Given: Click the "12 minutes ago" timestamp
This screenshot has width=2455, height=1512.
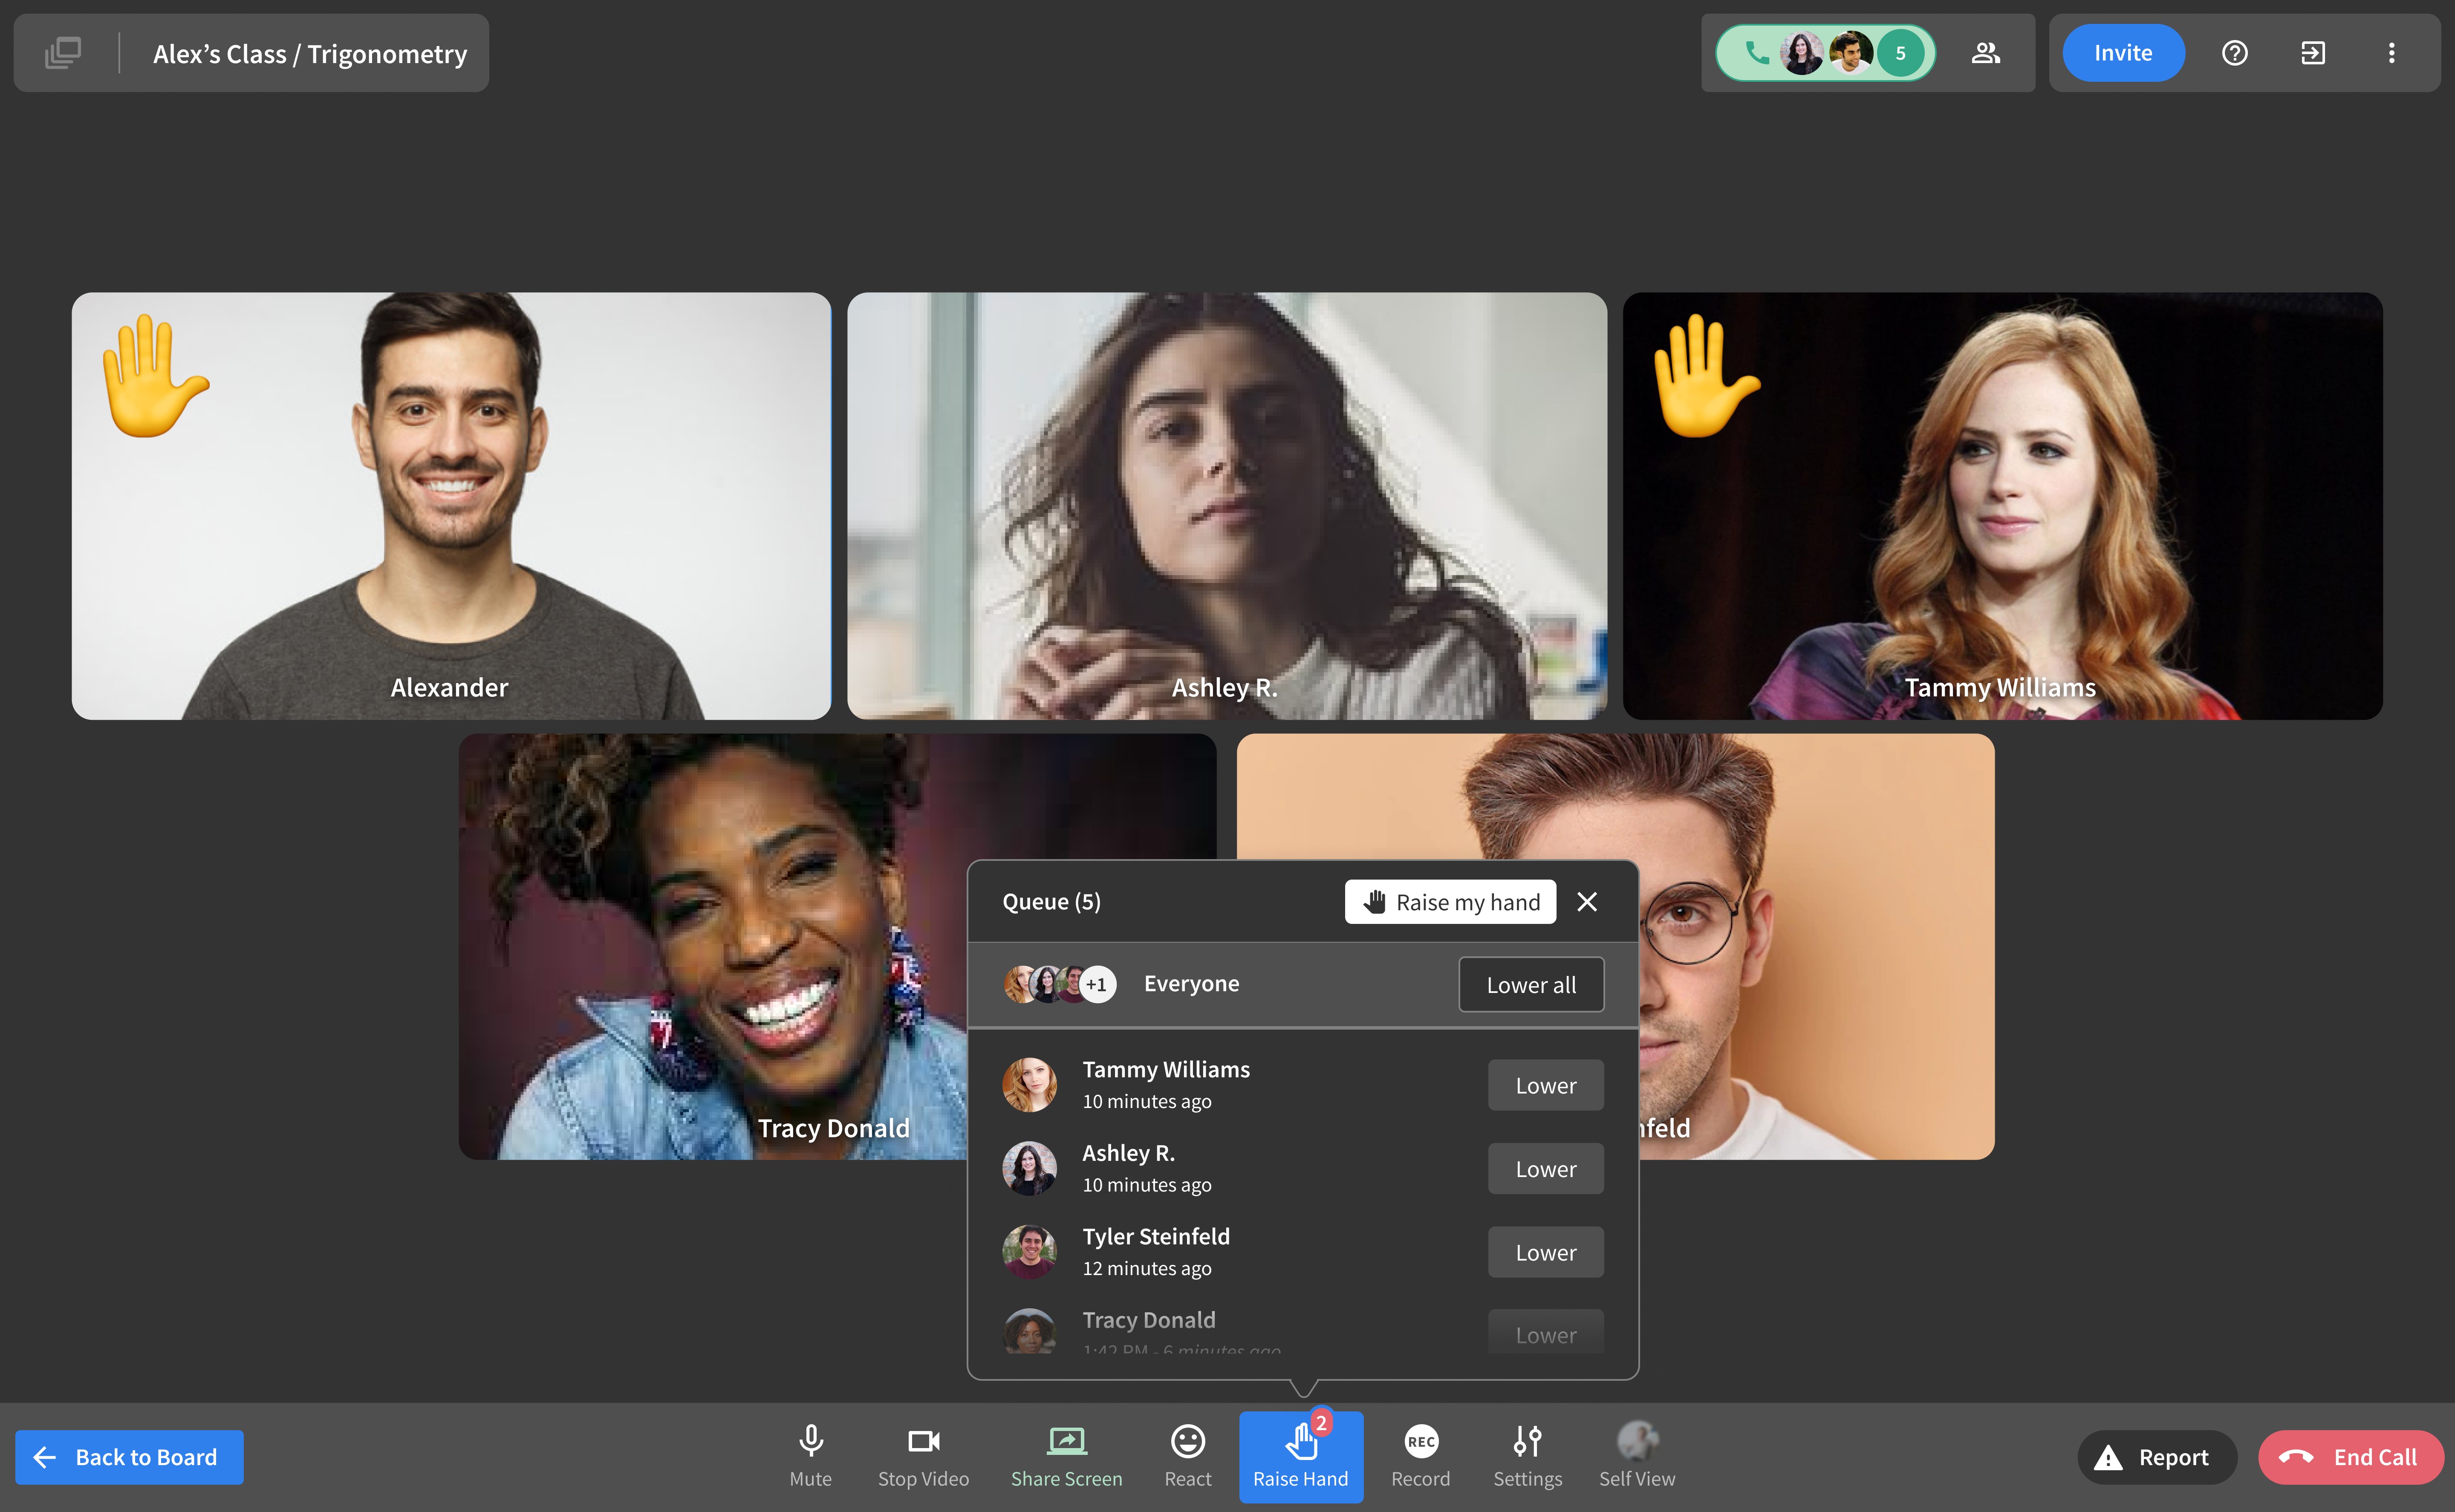Looking at the screenshot, I should 1147,1269.
